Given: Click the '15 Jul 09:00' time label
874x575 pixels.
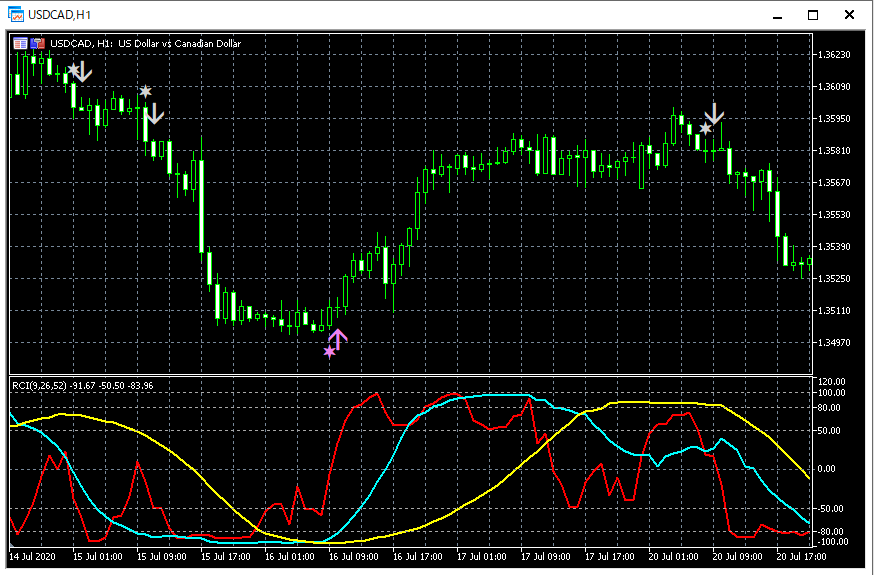Looking at the screenshot, I should (x=162, y=557).
